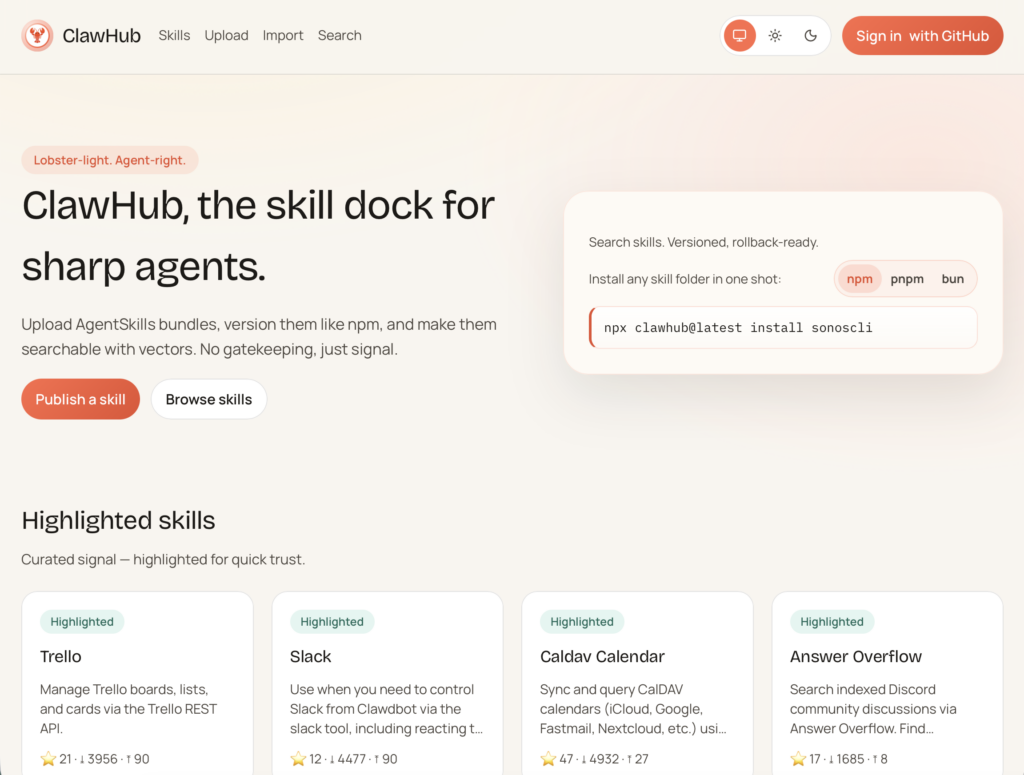Choose npm package manager option
The height and width of the screenshot is (775, 1024).
[859, 279]
